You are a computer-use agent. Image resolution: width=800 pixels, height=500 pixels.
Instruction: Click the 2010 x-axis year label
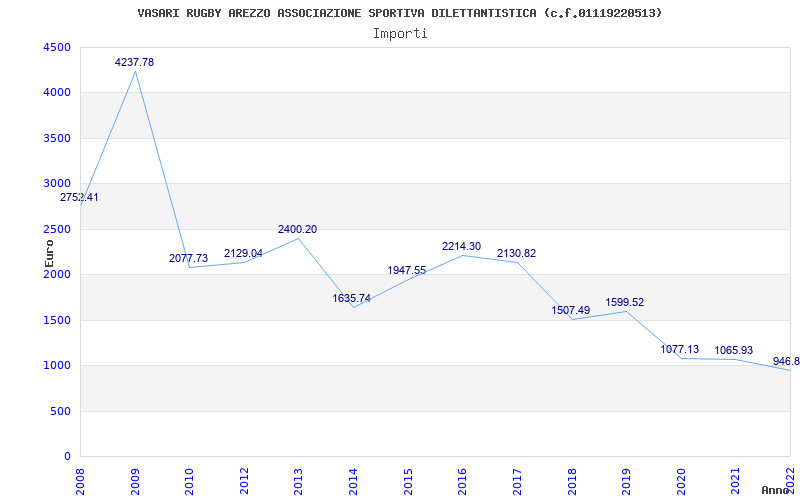190,480
